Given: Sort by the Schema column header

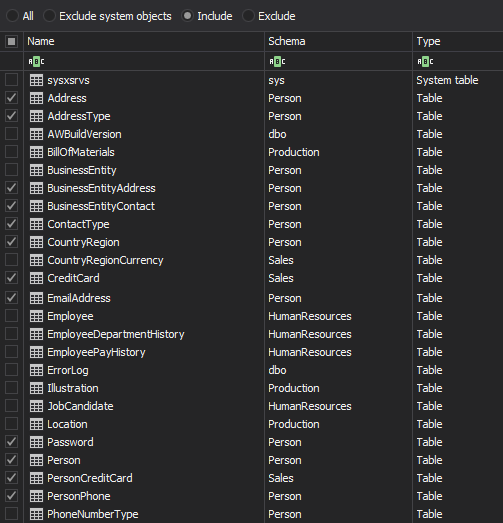Looking at the screenshot, I should (339, 41).
